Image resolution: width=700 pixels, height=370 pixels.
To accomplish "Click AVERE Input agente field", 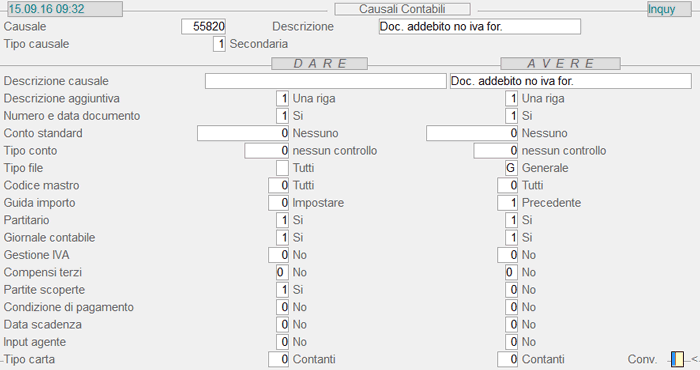I will (x=512, y=342).
